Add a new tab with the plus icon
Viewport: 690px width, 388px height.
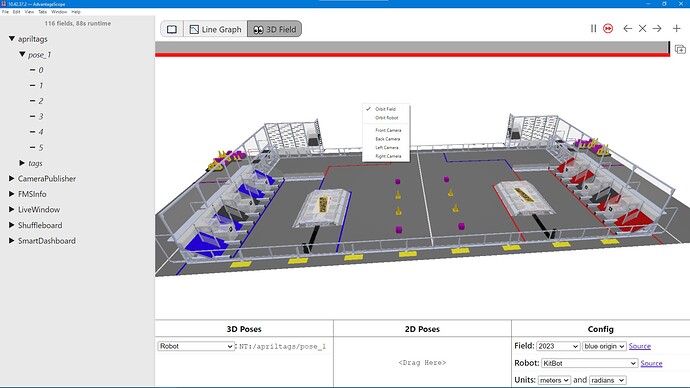pos(677,29)
